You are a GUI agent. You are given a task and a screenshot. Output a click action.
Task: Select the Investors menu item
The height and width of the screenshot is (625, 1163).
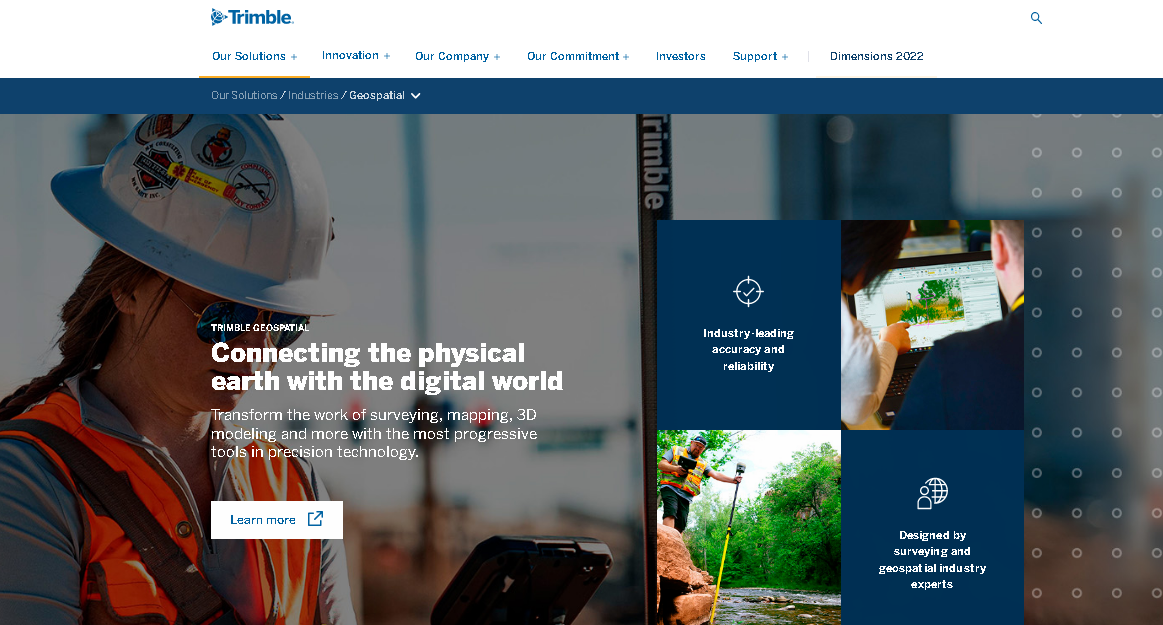(680, 56)
